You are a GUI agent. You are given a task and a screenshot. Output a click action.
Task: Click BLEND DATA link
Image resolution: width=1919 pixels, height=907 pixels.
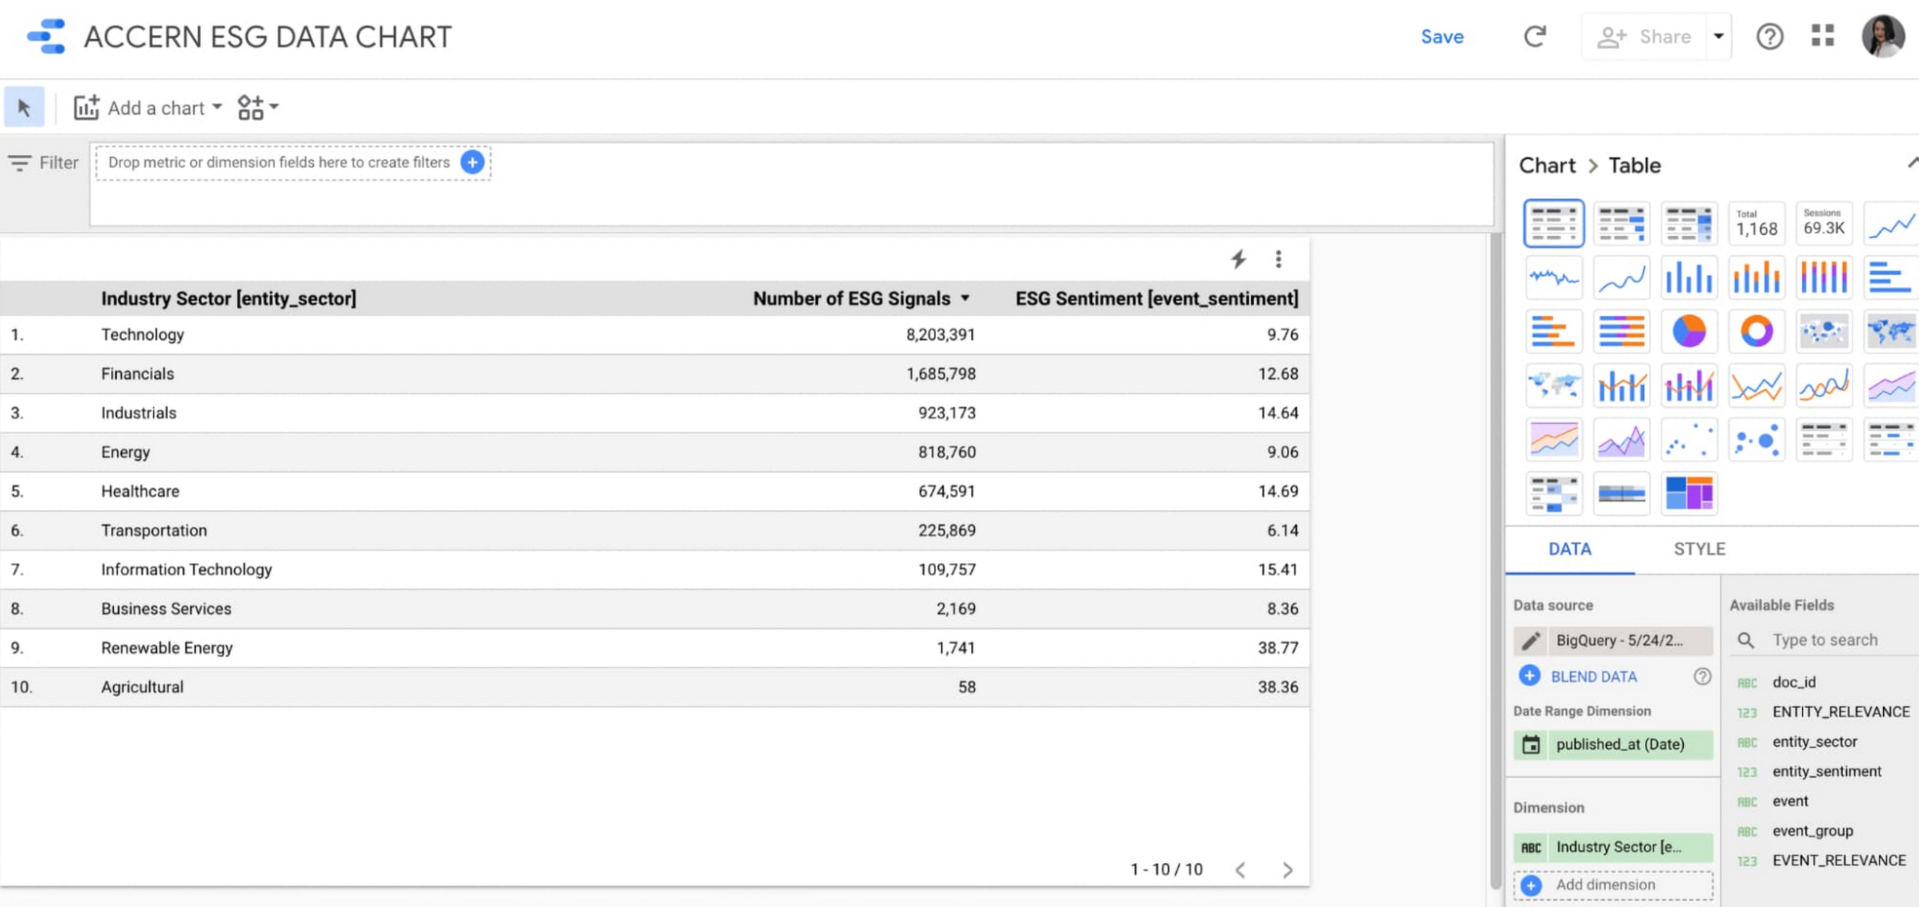1593,677
